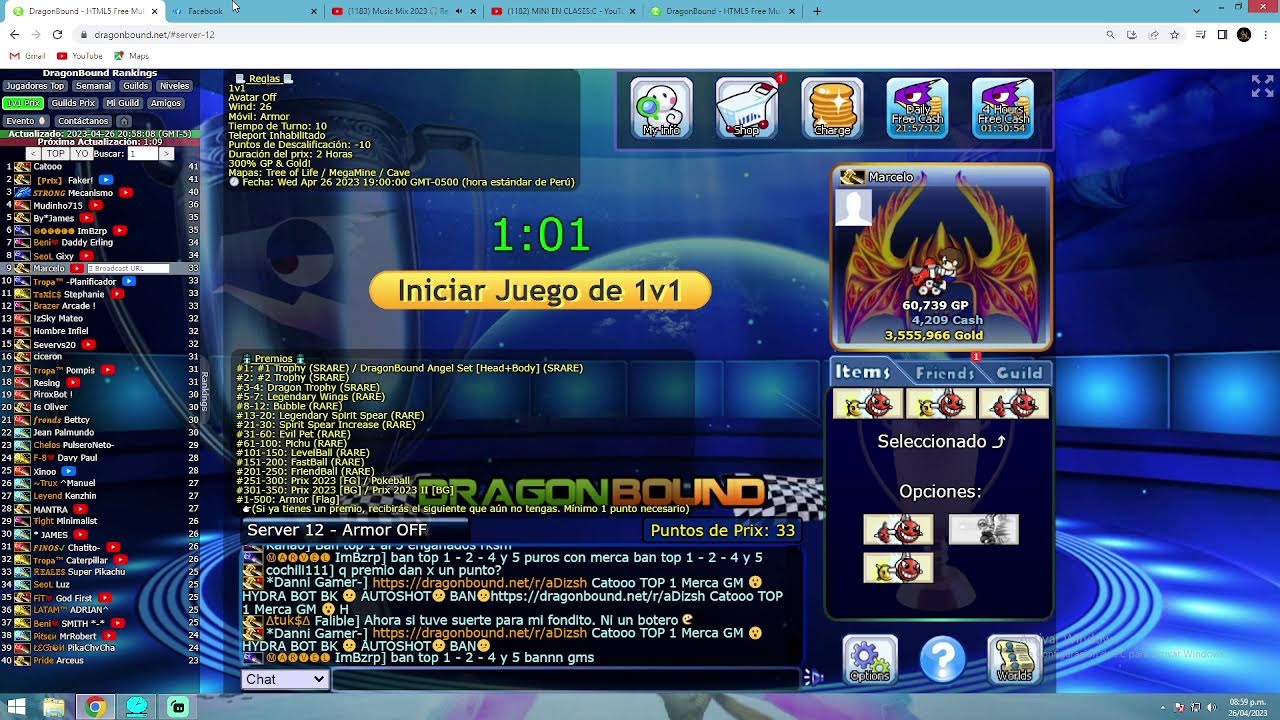This screenshot has height=720, width=1280.
Task: Bookmark this page with the star icon
Action: point(1174,34)
